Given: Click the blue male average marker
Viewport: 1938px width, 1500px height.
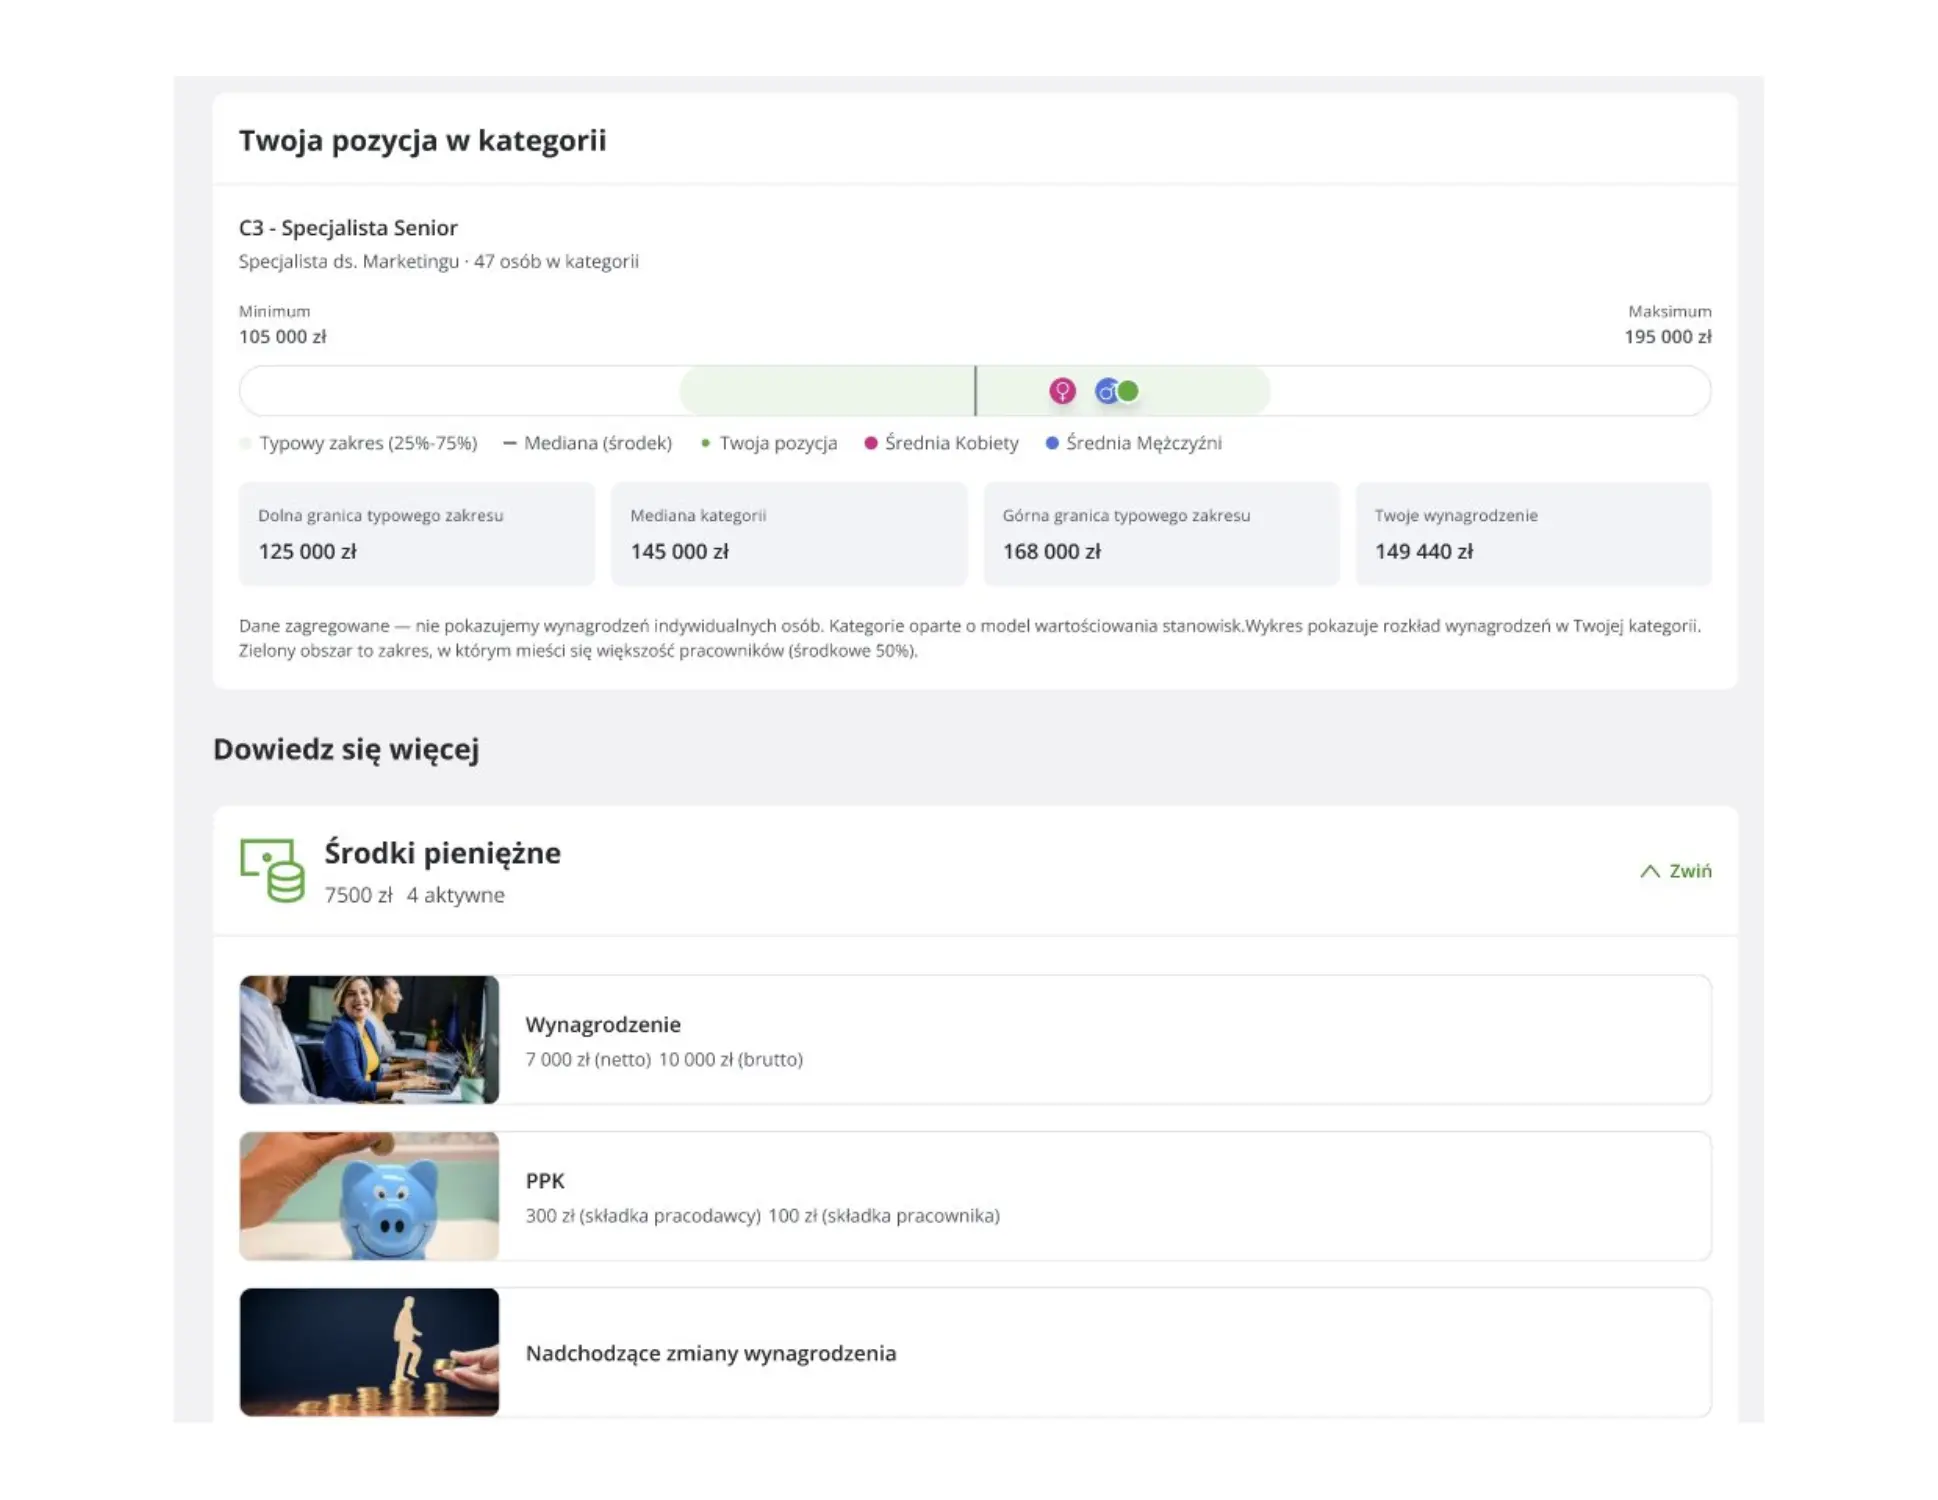Looking at the screenshot, I should tap(1105, 391).
